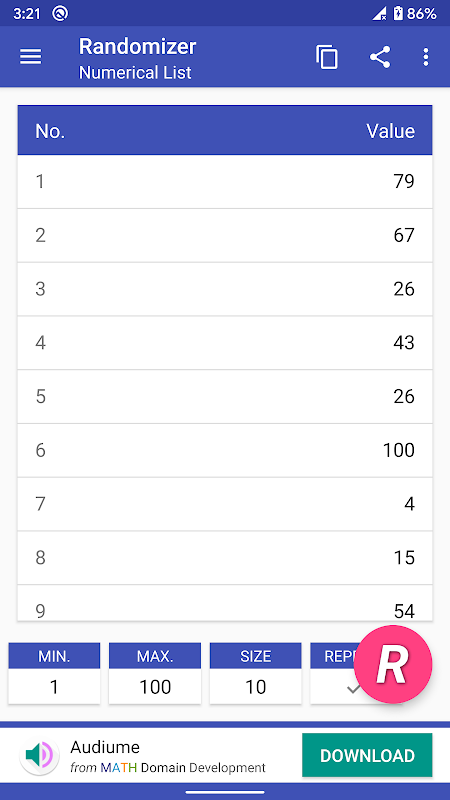Open the Audiume ad title link
The image size is (450, 800).
[x=105, y=747]
